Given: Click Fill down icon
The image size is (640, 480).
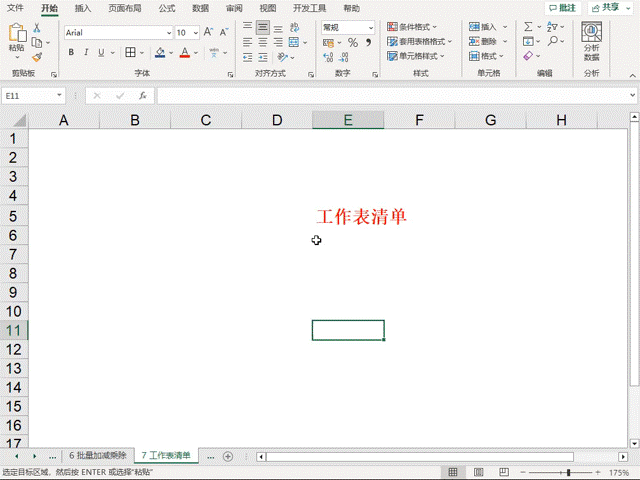Looking at the screenshot, I should tap(528, 42).
